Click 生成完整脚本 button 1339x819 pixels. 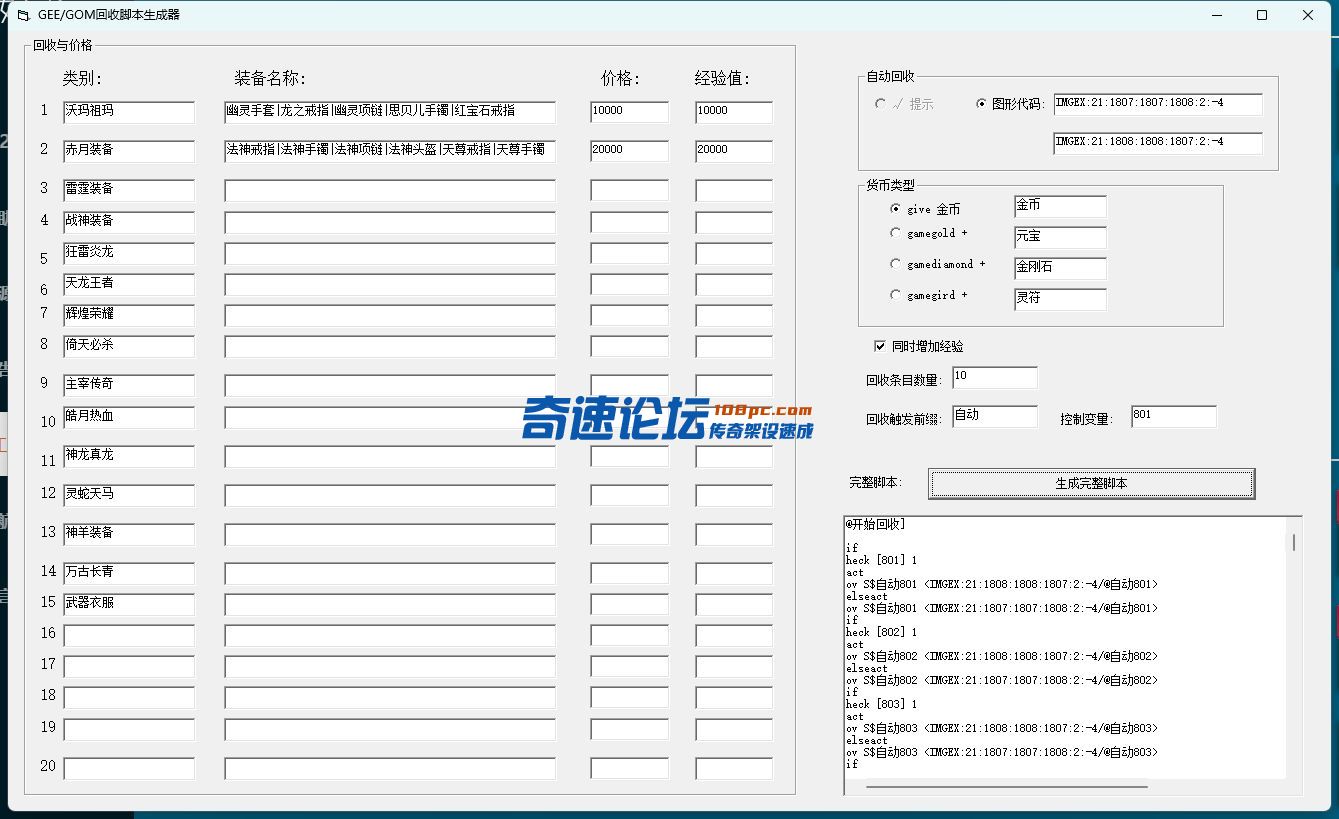1091,483
